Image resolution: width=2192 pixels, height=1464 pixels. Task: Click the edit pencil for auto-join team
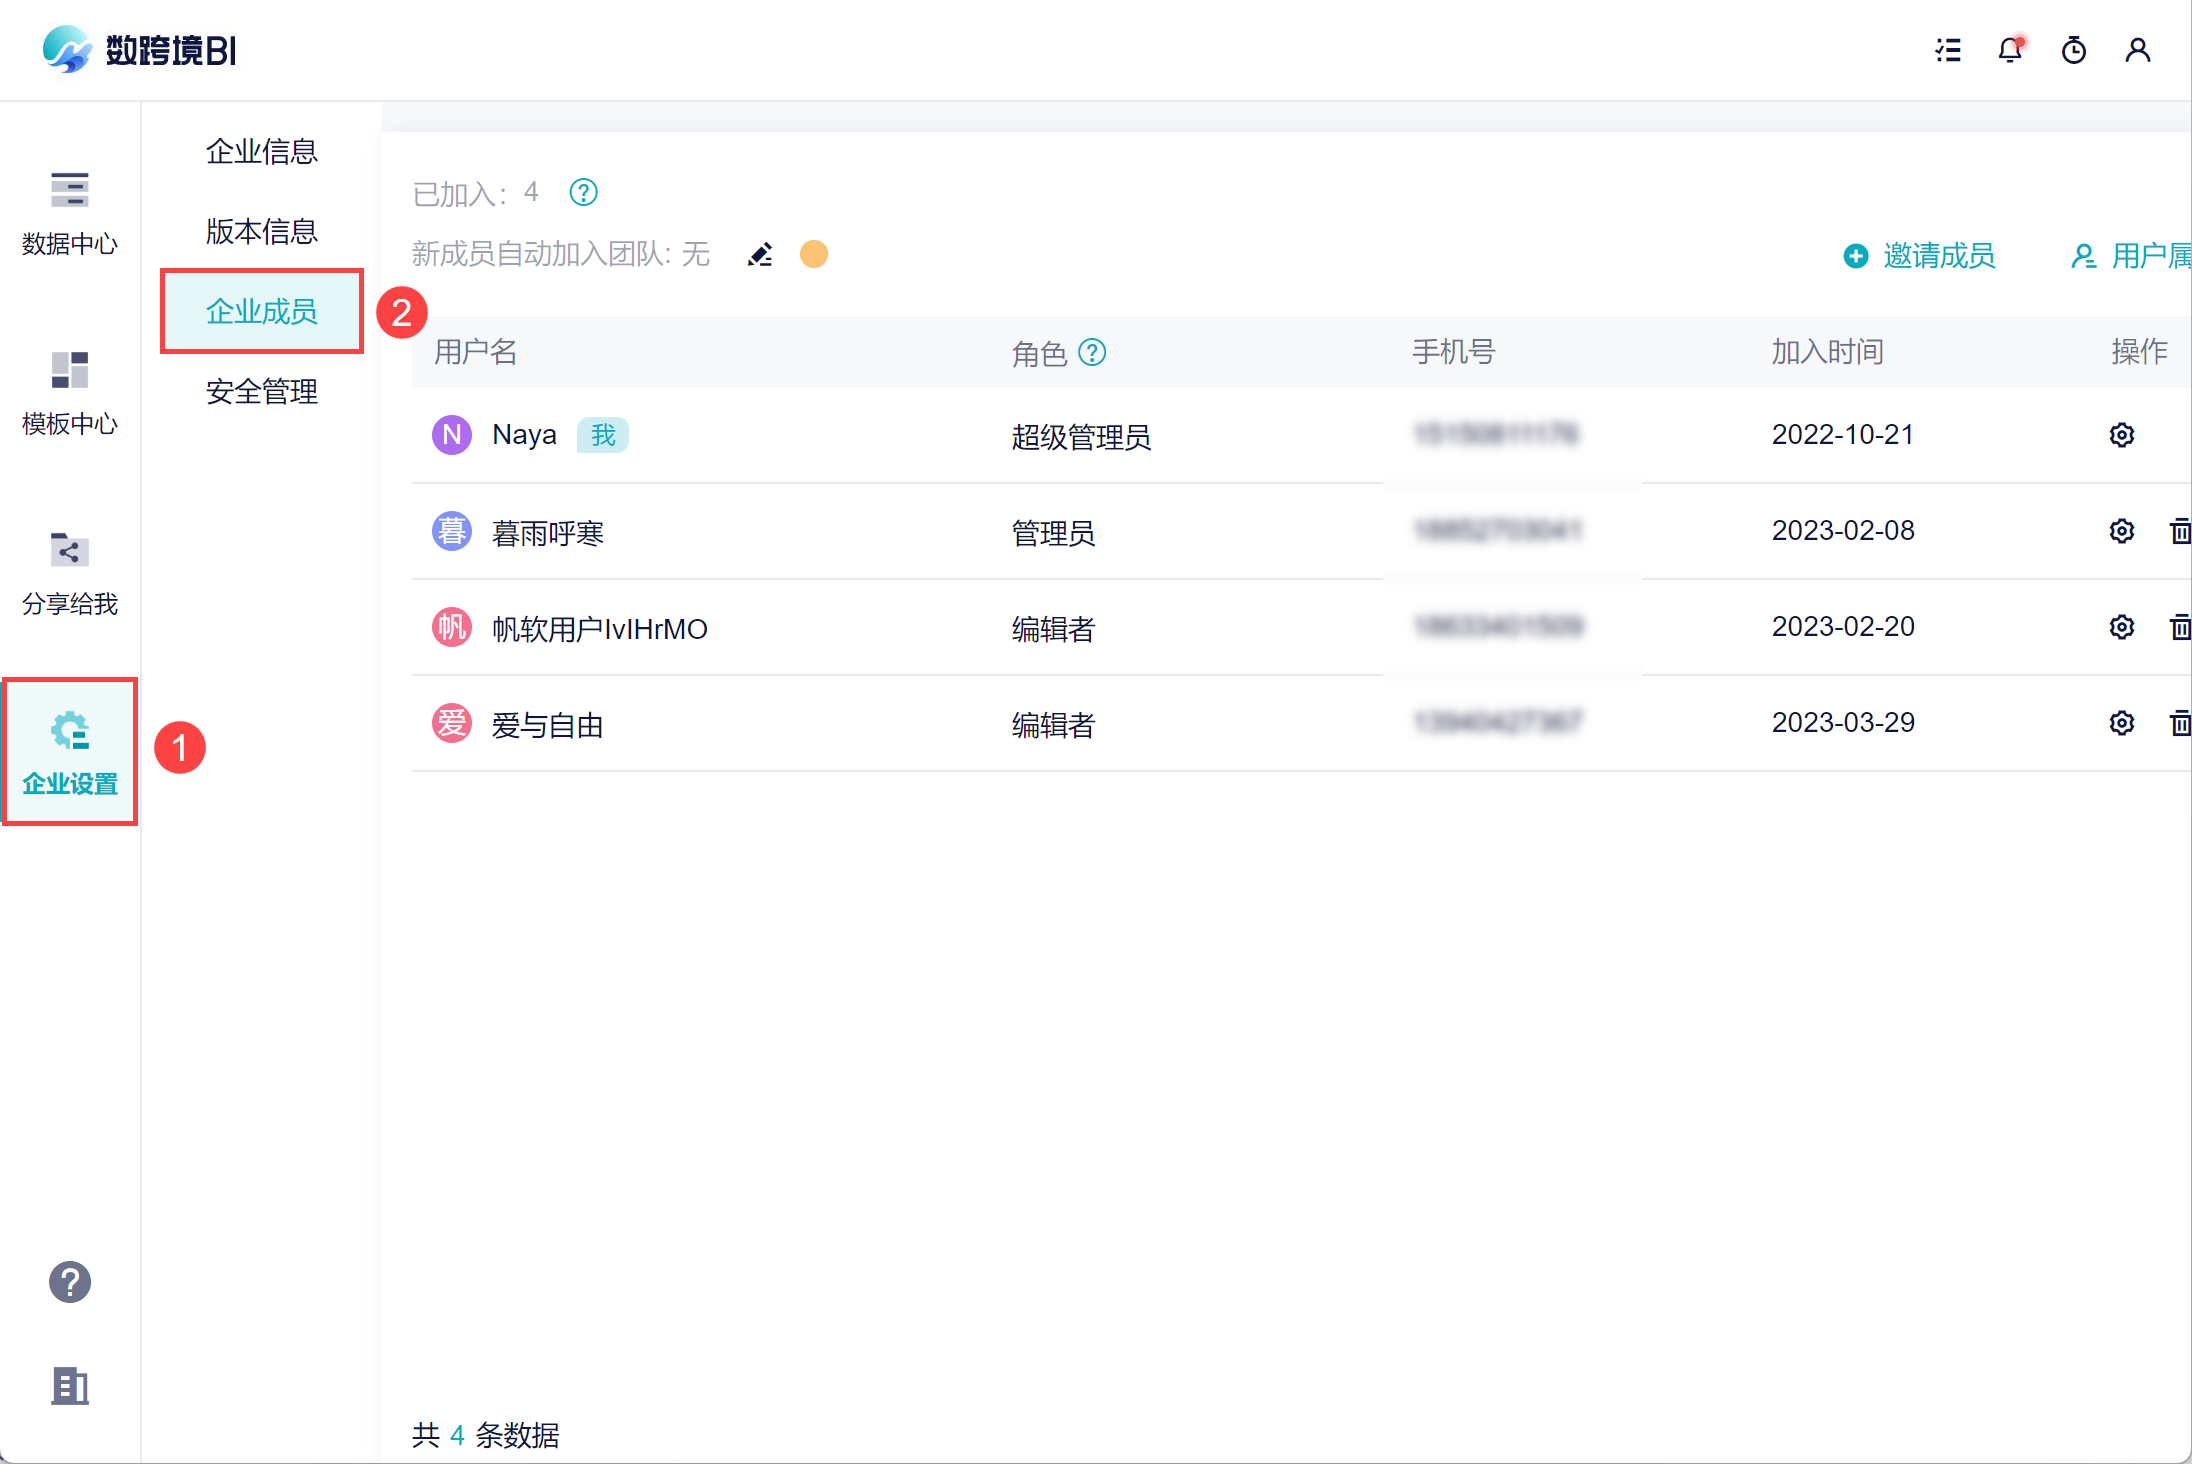(760, 255)
